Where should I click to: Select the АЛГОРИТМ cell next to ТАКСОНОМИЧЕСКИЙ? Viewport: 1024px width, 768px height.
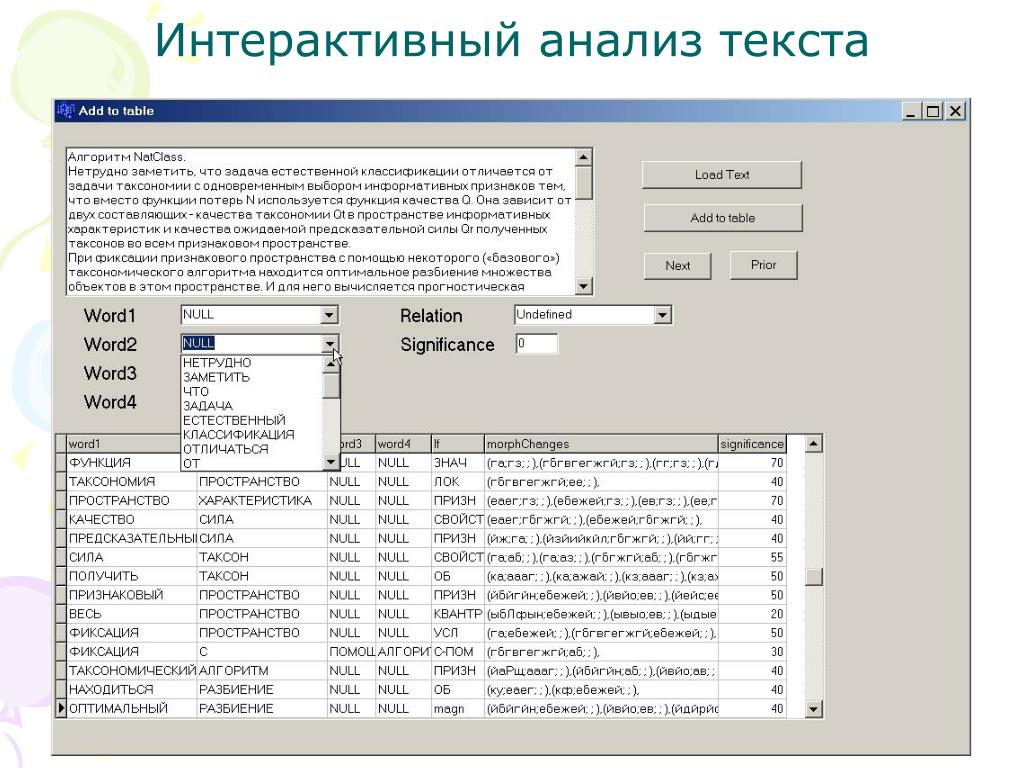(262, 671)
